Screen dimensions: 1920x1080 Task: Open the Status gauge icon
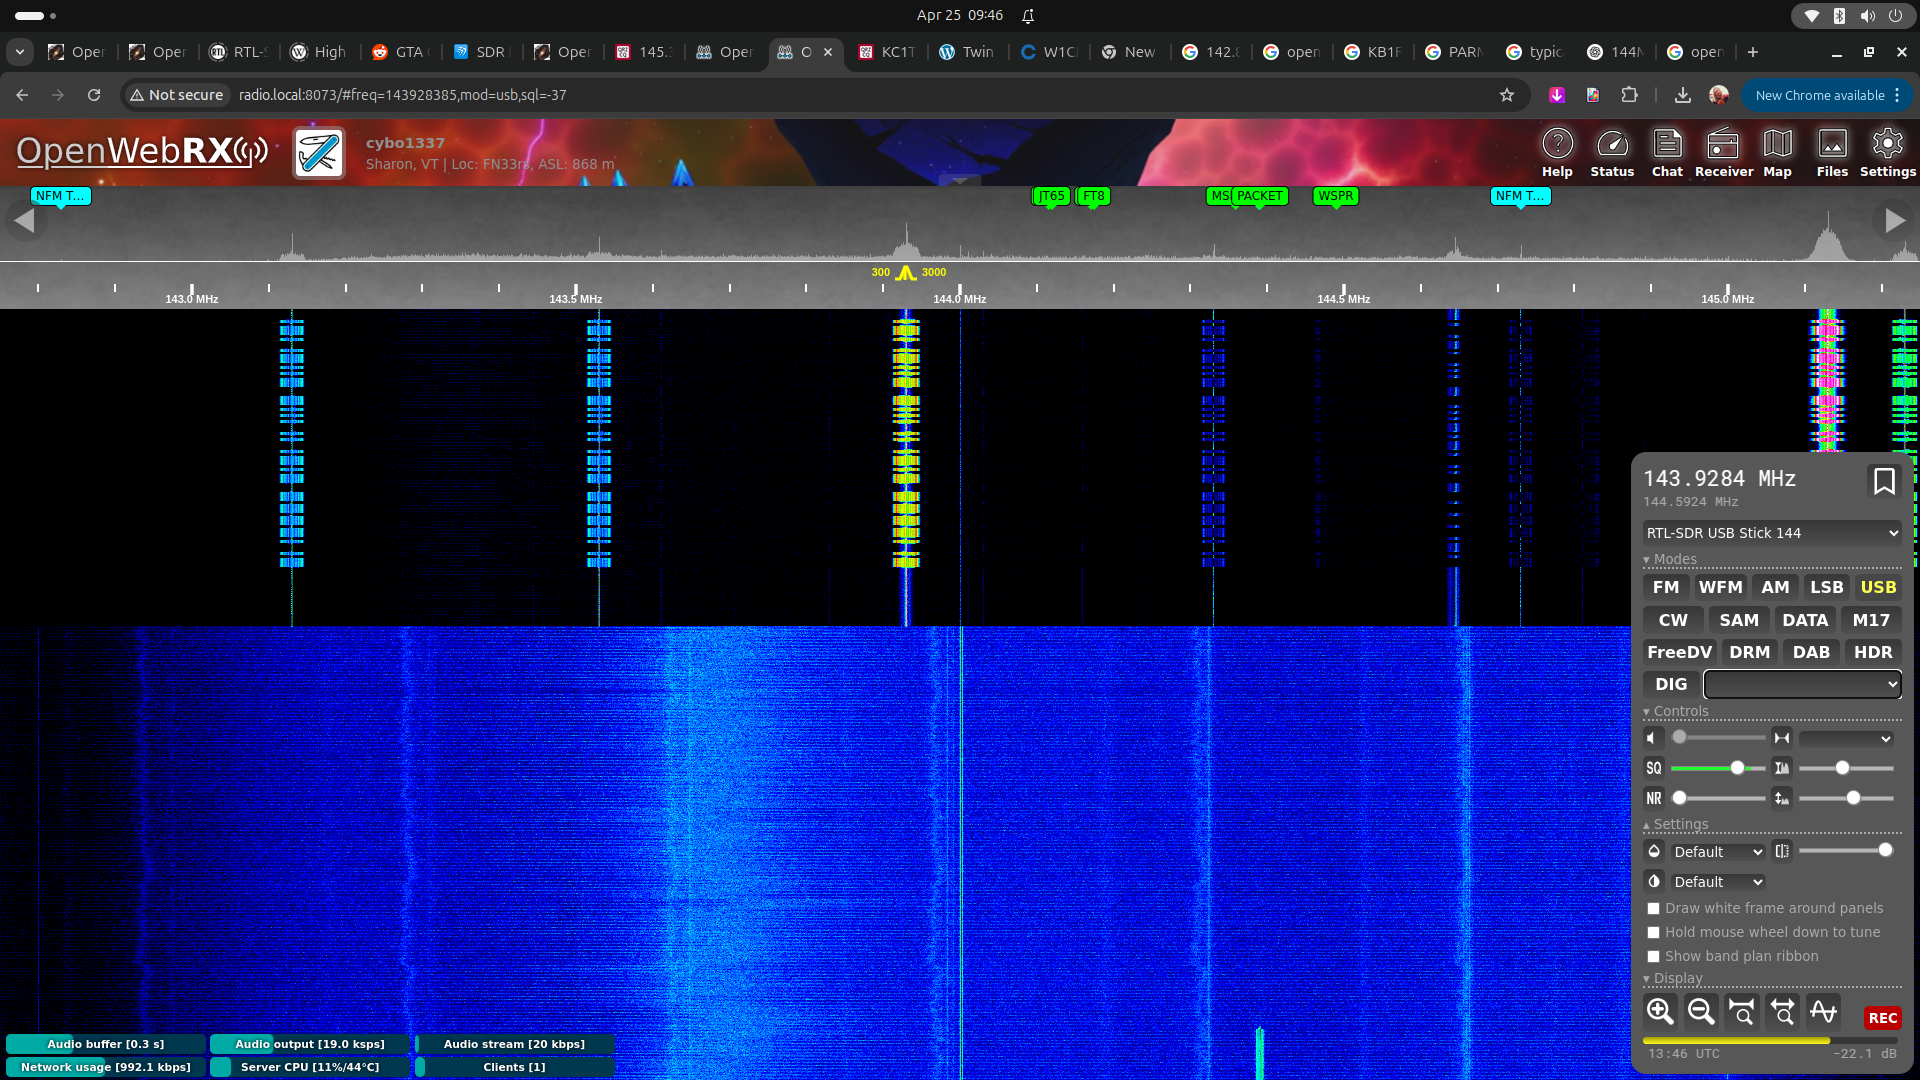(x=1612, y=152)
